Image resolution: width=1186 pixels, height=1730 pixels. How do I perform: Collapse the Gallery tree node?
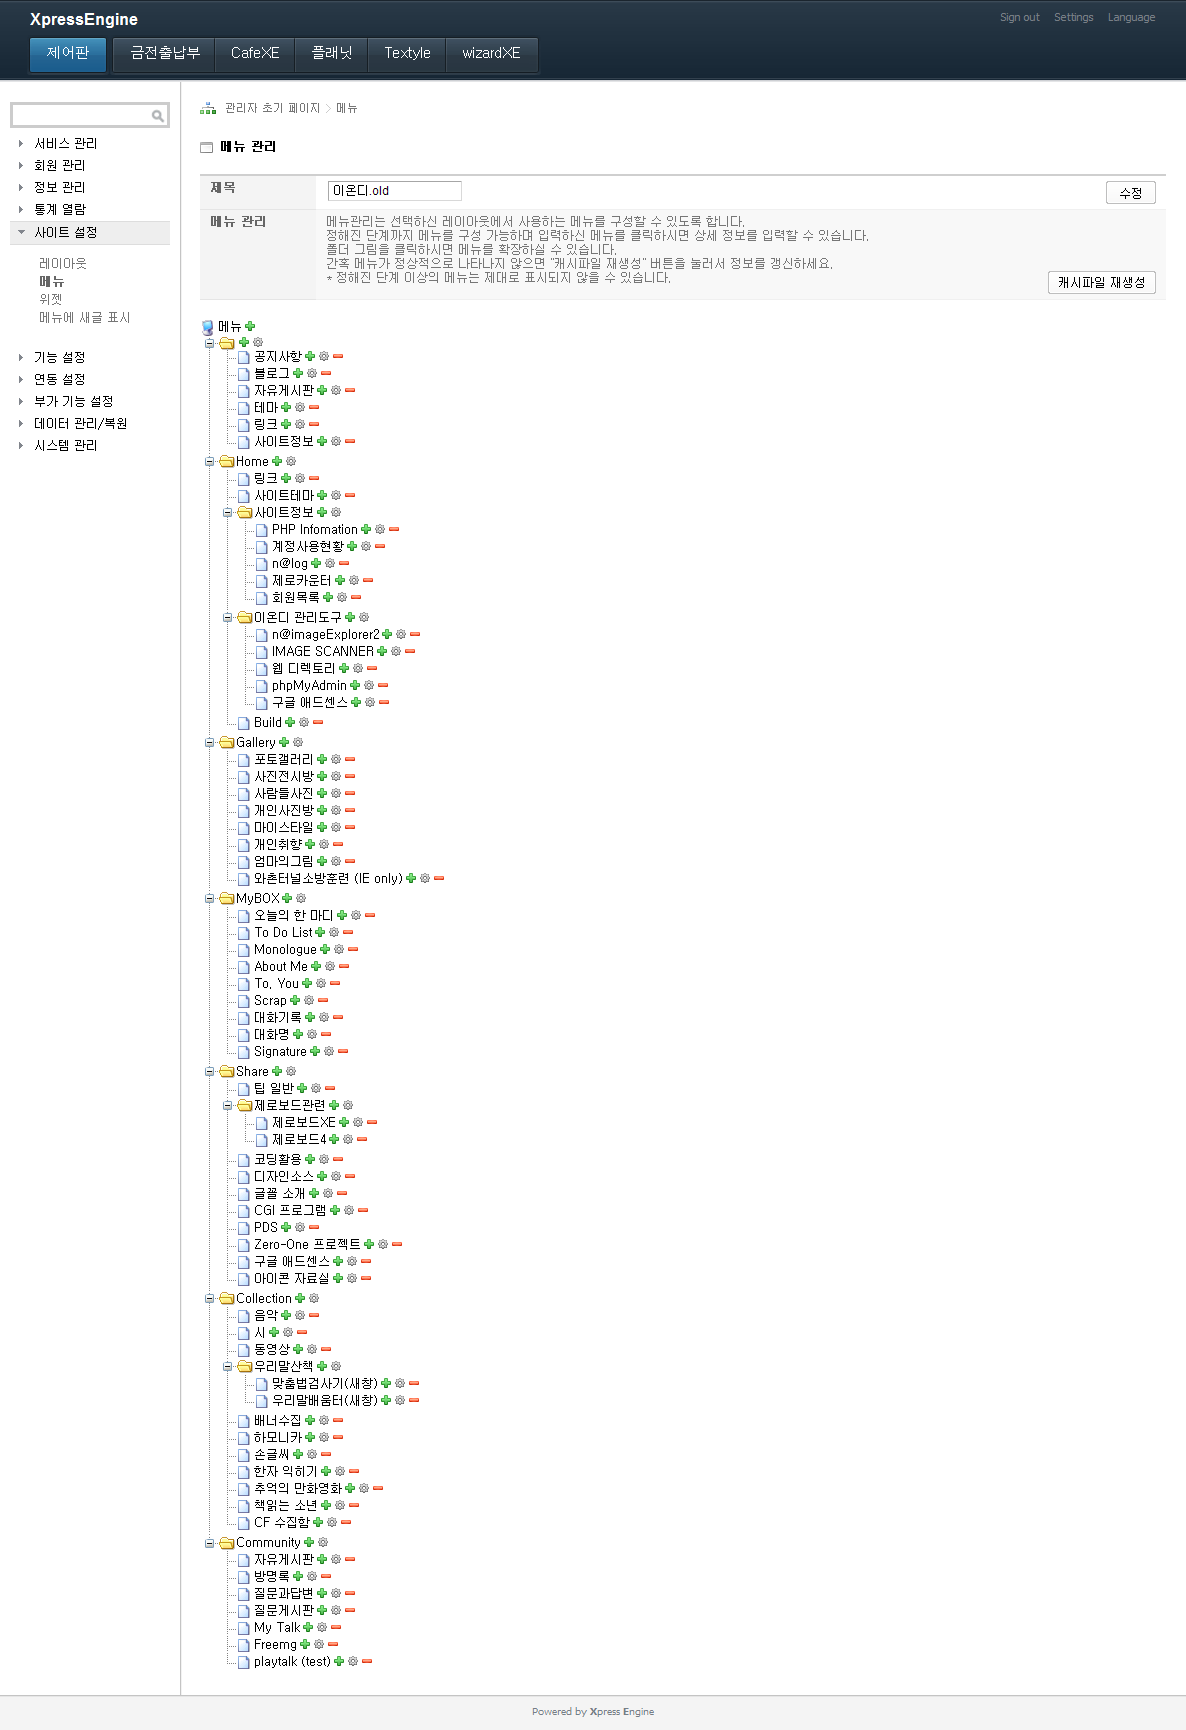pos(210,742)
